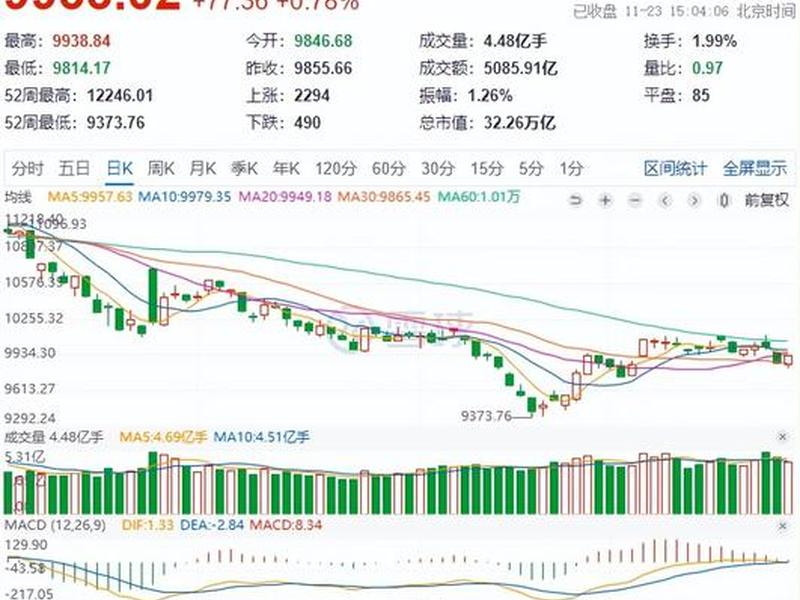
Task: Click the DEA:-2.84 value
Action: 212,525
